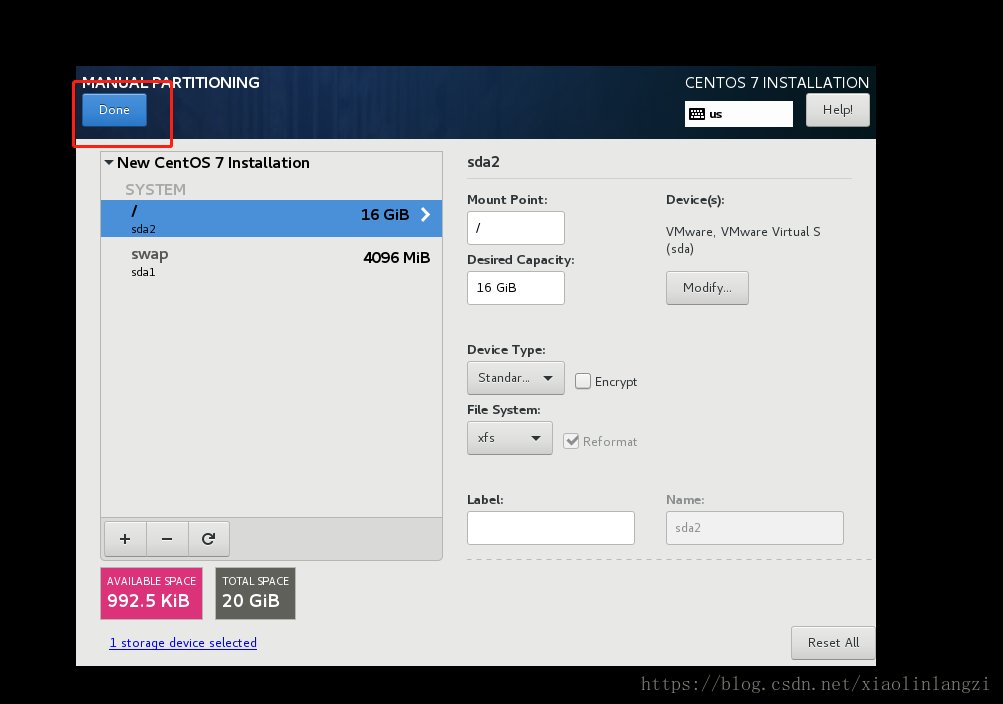
Task: Enable the Encrypt checkbox
Action: 583,381
